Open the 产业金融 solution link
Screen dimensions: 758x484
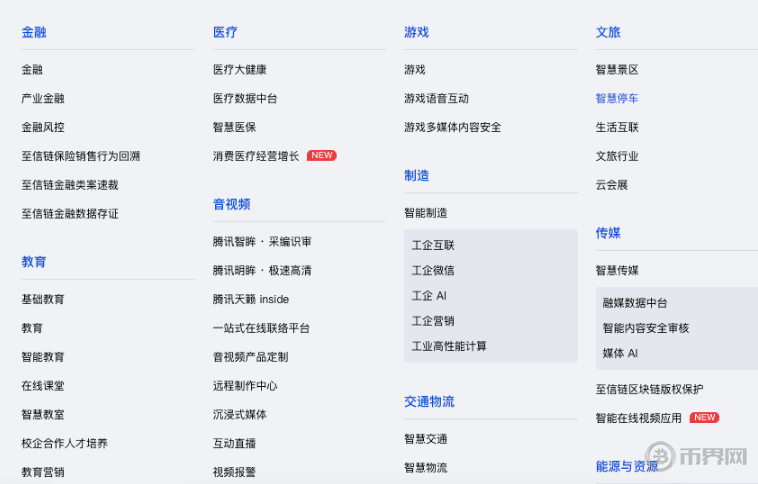43,99
